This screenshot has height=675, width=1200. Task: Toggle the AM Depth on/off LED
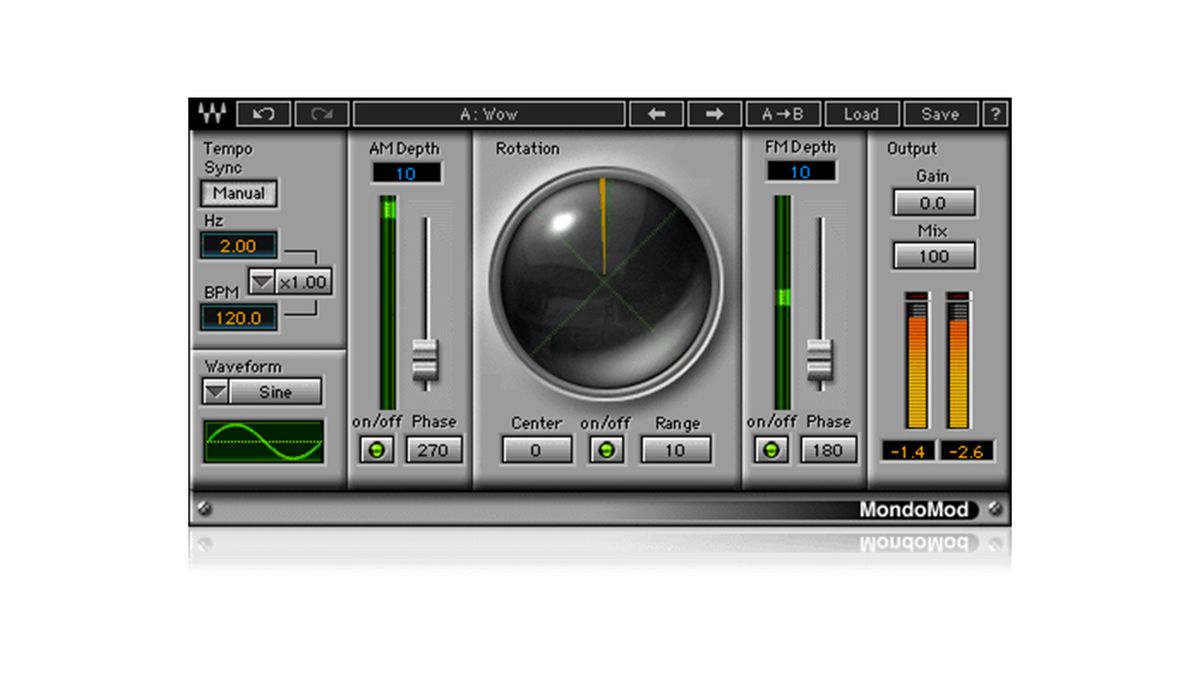pos(378,450)
